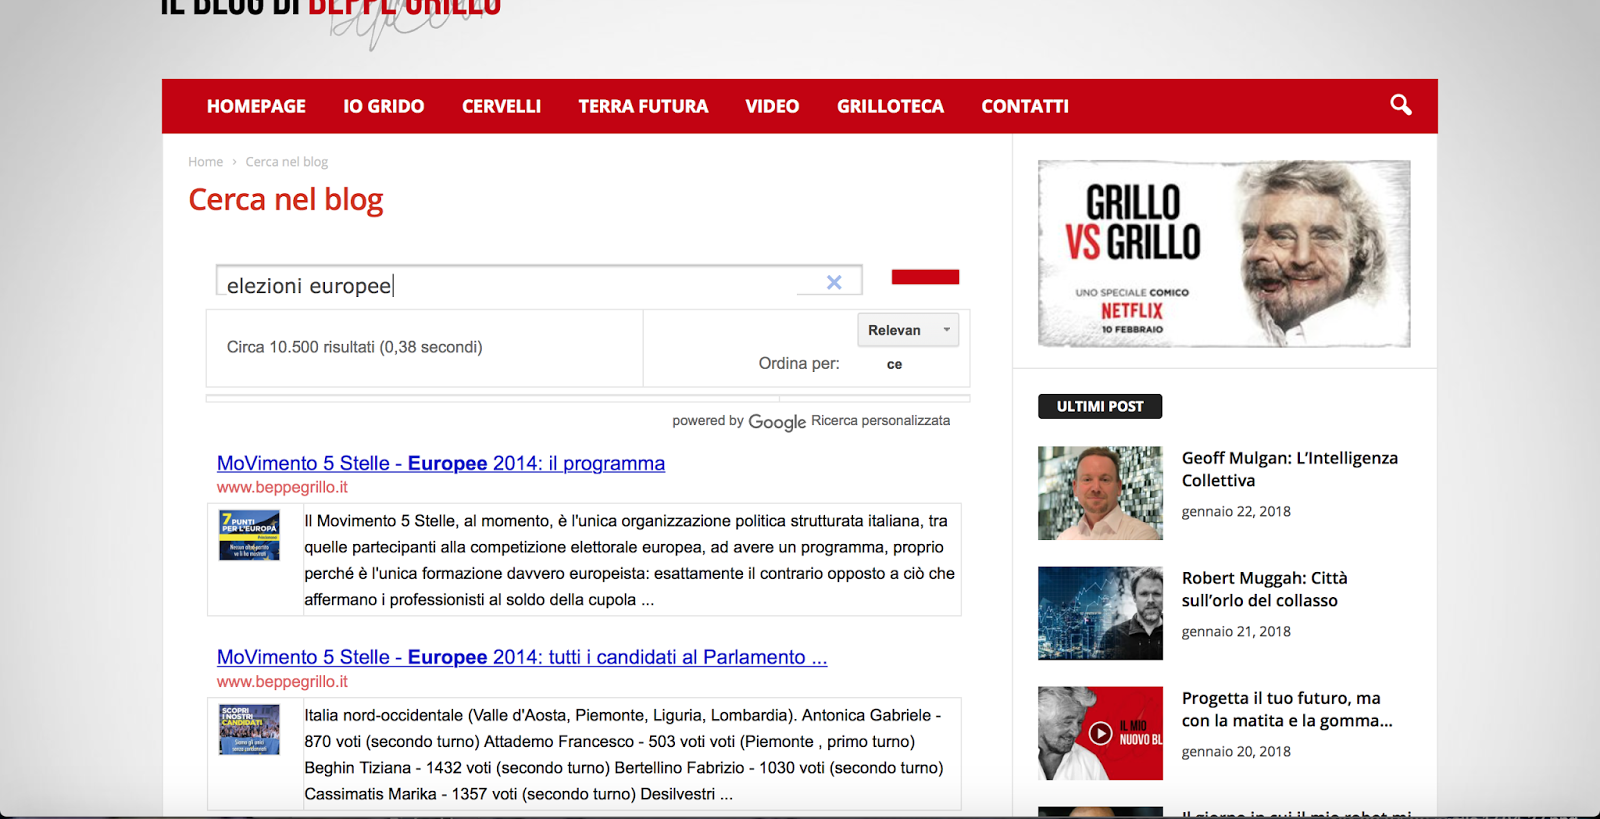The image size is (1600, 819).
Task: Open the search magnifier icon in navbar
Action: [x=1401, y=105]
